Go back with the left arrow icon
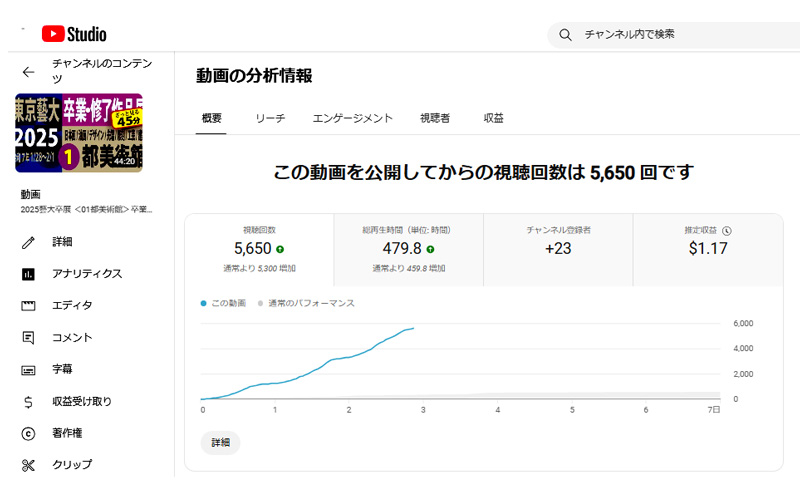 [x=29, y=72]
